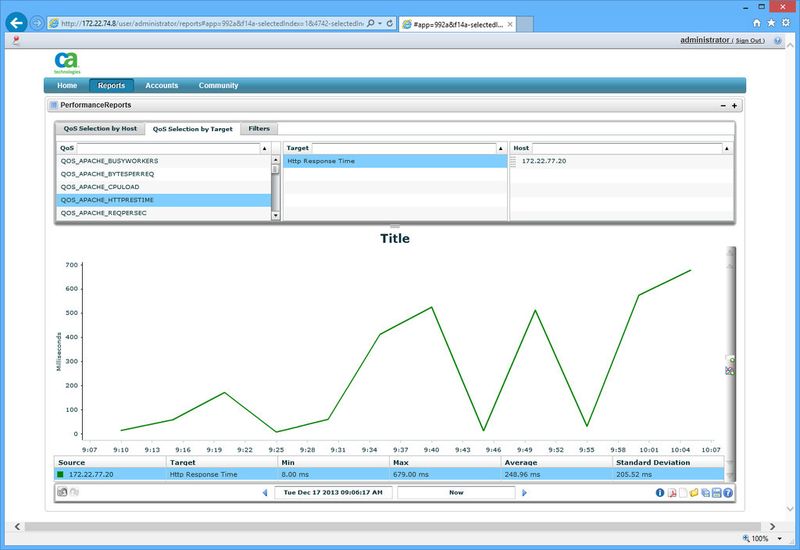Click the browser Back arrow button
This screenshot has width=800, height=550.
[x=16, y=23]
